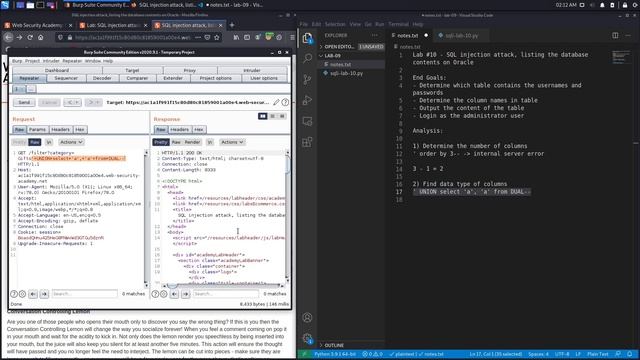Screen dimensions: 640x360
Task: Click the response pane vertical scrollbar
Action: (x=287, y=216)
